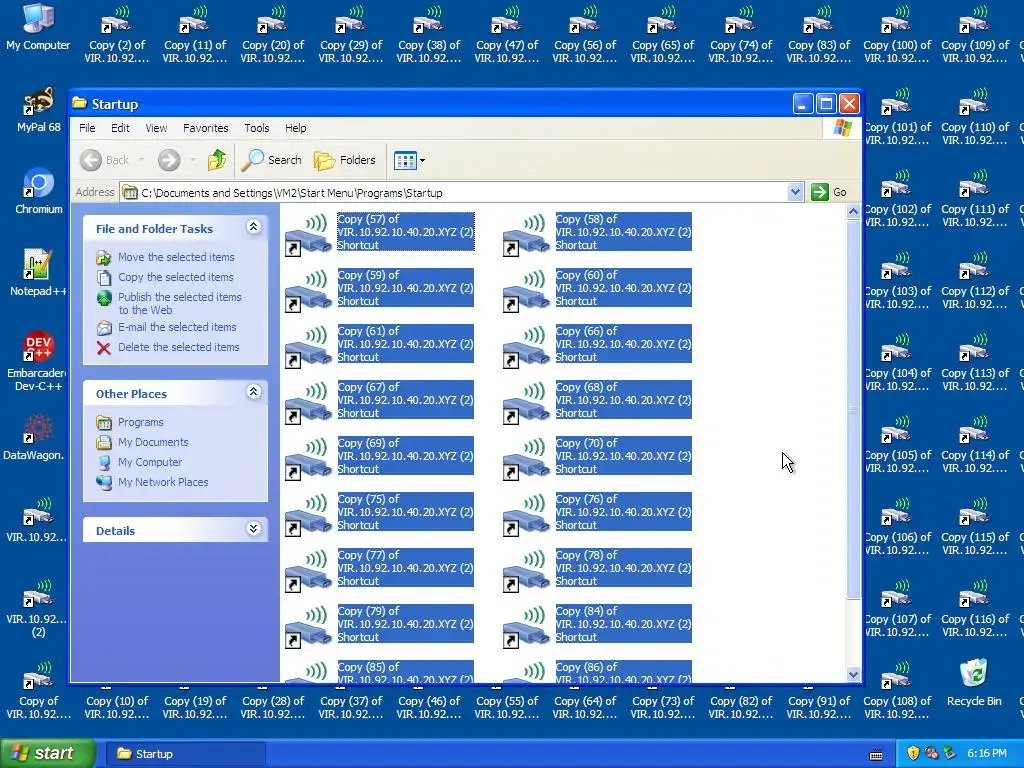Select Copy (70) shortcut icon in Startup folder
Screen dimensions: 1024x768
click(526, 458)
